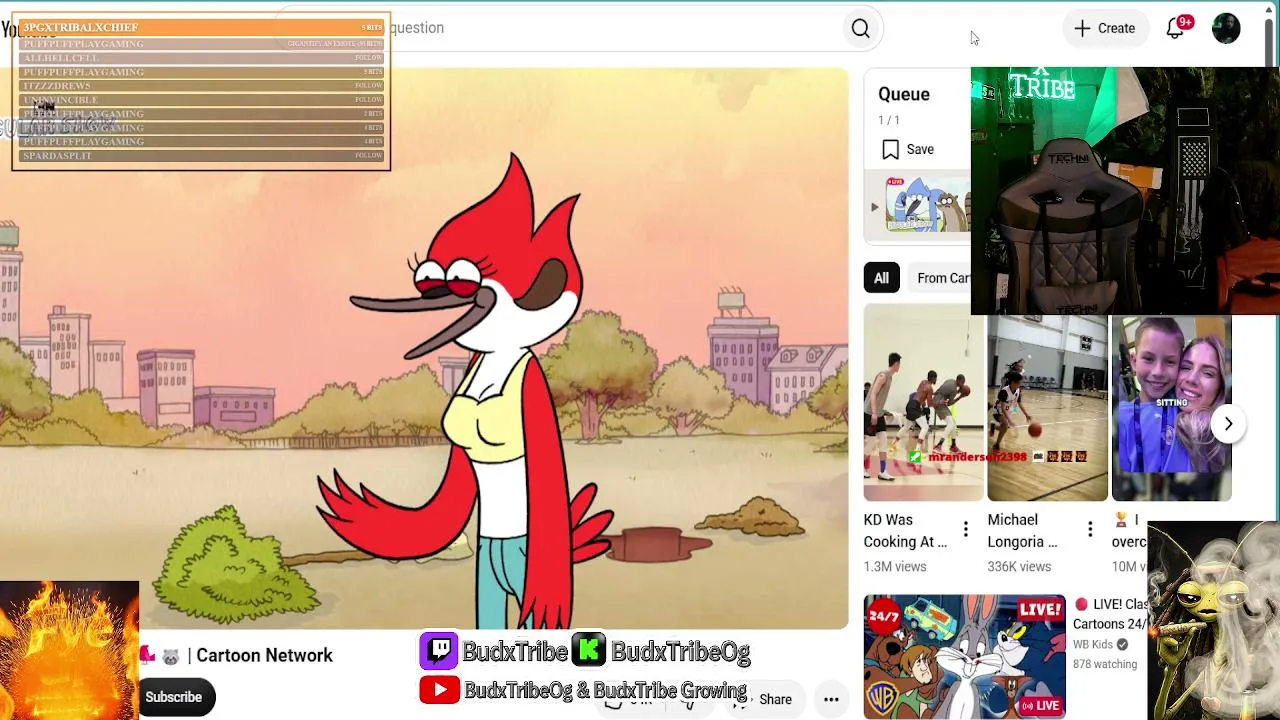Open the account avatar menu
The height and width of the screenshot is (720, 1280).
point(1226,28)
